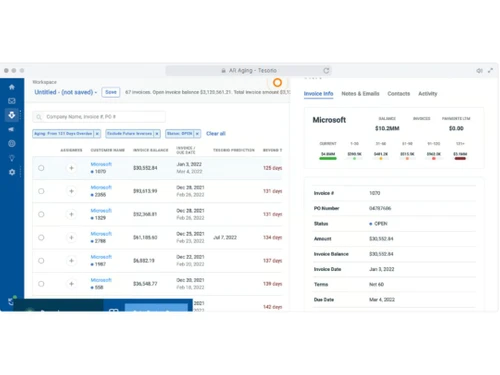The image size is (500, 375).
Task: Add assignee to invoice 2788
Action: pyautogui.click(x=71, y=237)
